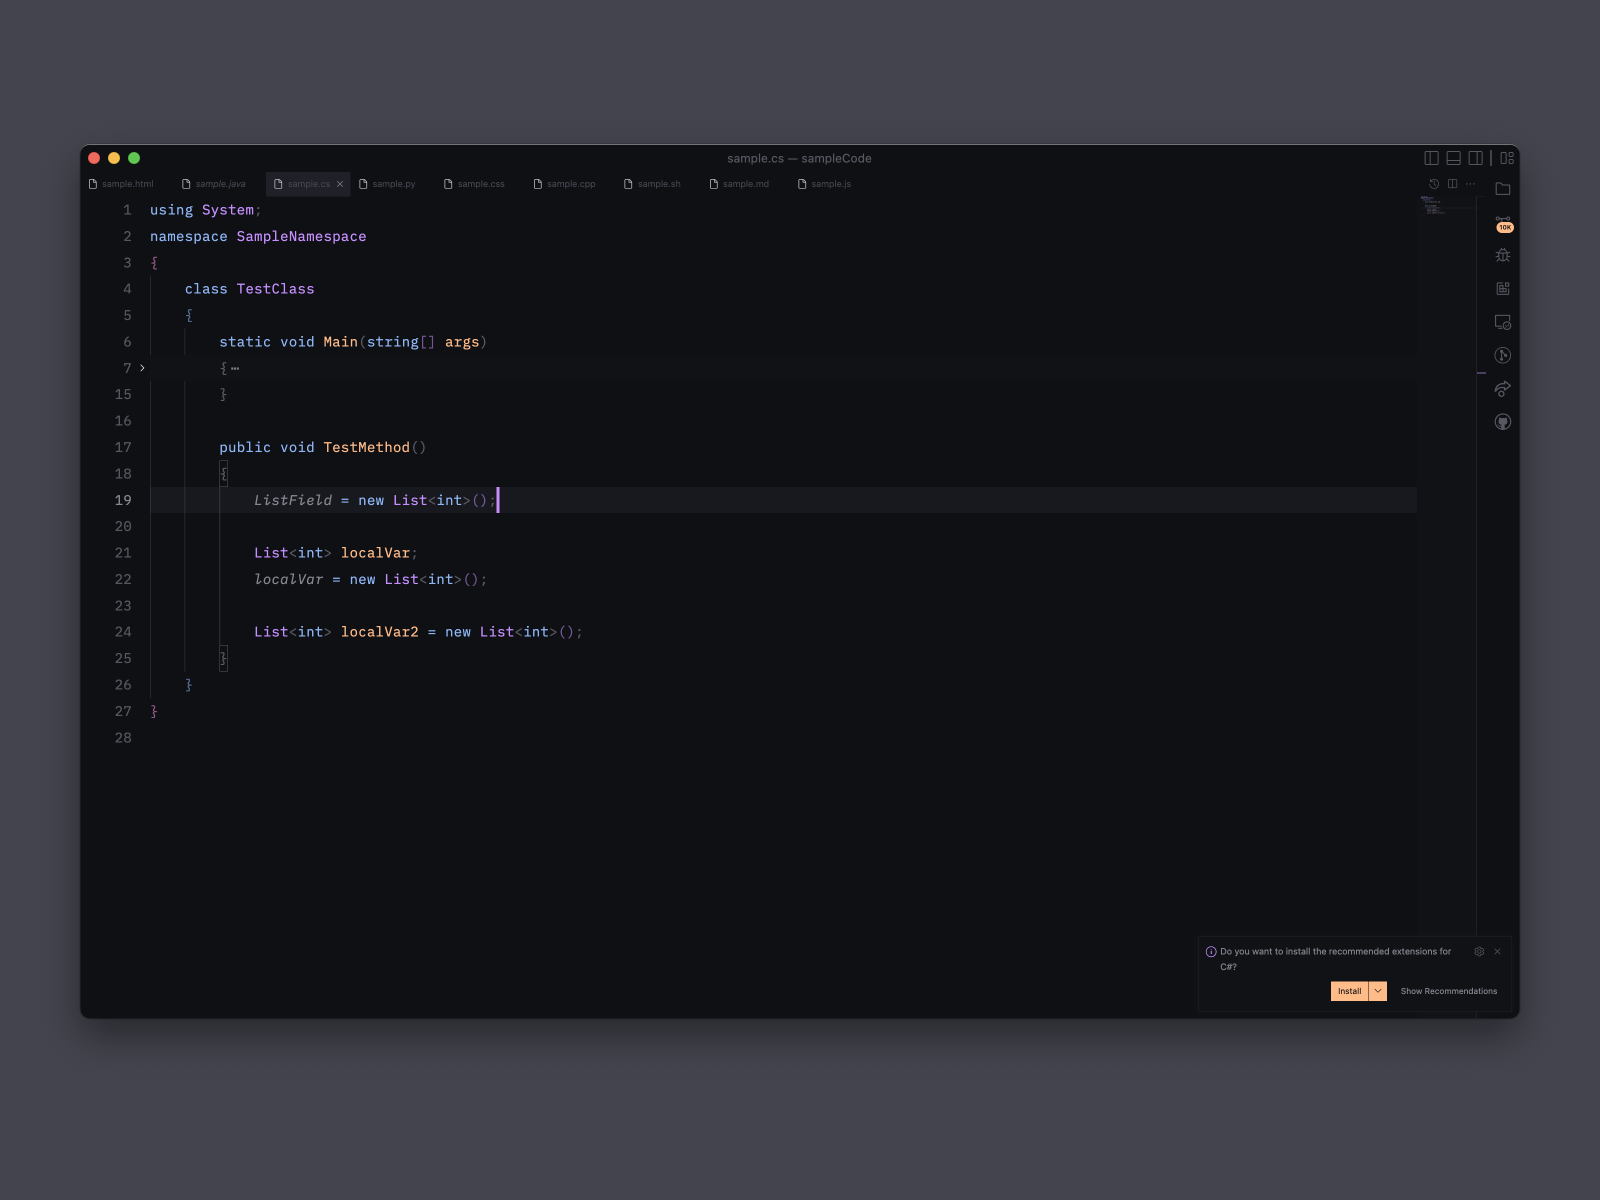This screenshot has height=1200, width=1600.
Task: Install the recommended C# extensions
Action: (x=1349, y=991)
